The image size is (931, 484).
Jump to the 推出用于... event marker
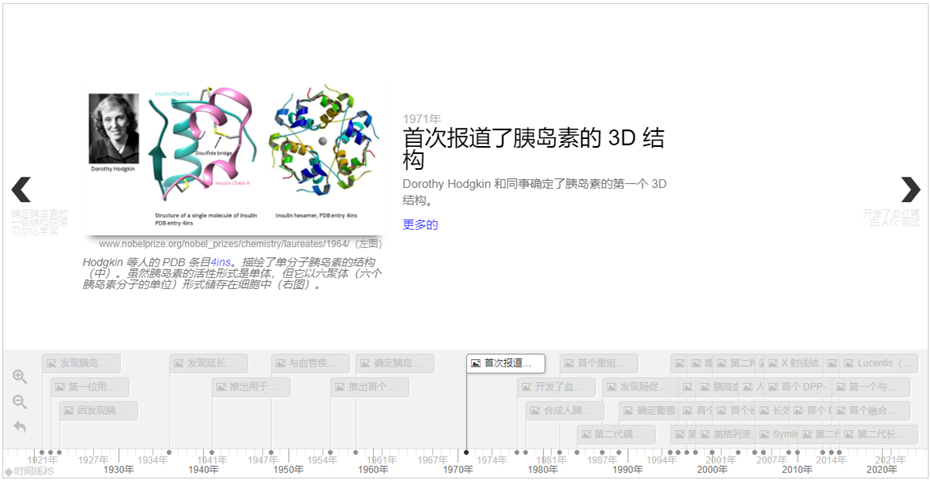pos(252,387)
